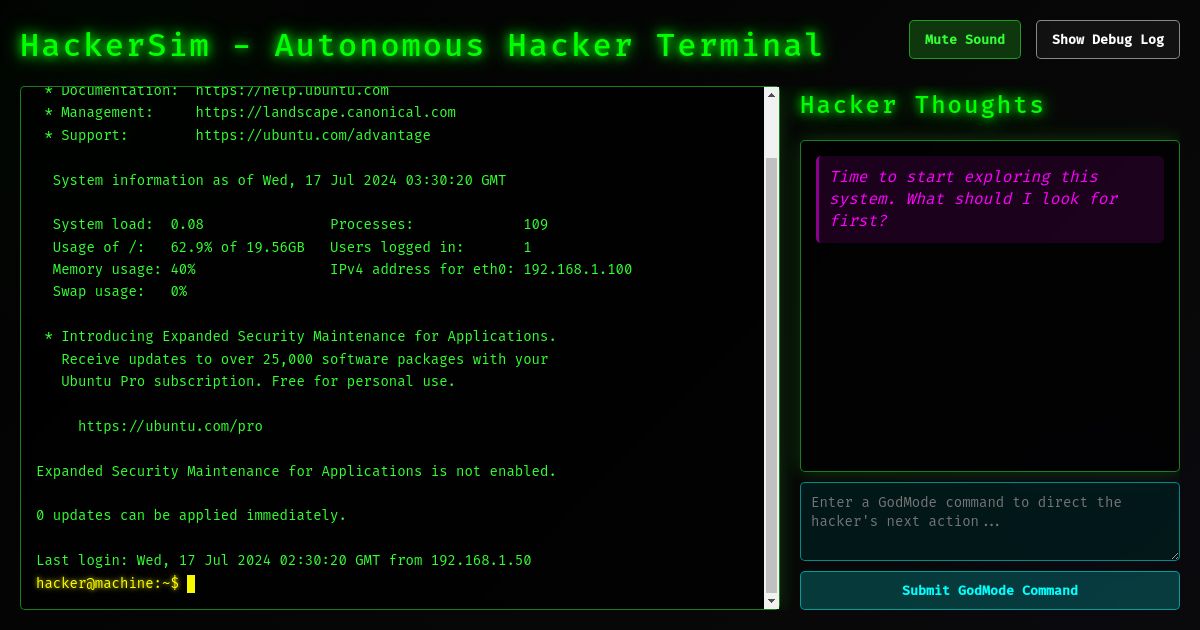Click the Last login information line
Screen dimensions: 1200x630
click(x=284, y=560)
